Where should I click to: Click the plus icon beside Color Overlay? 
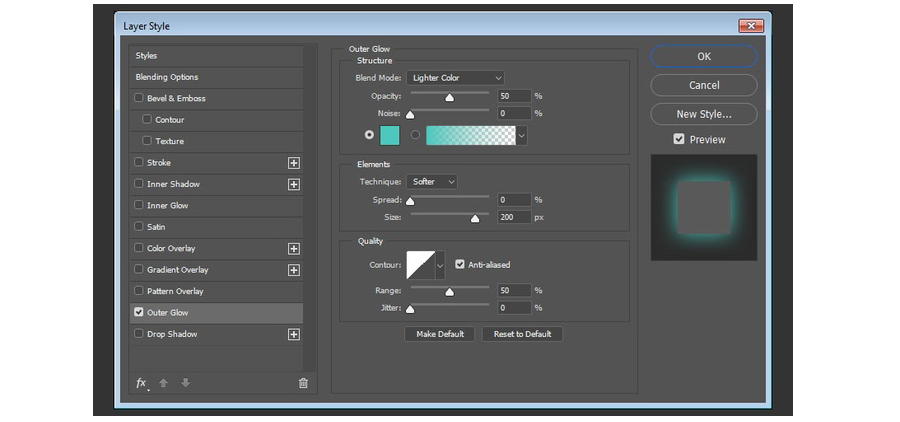click(294, 249)
